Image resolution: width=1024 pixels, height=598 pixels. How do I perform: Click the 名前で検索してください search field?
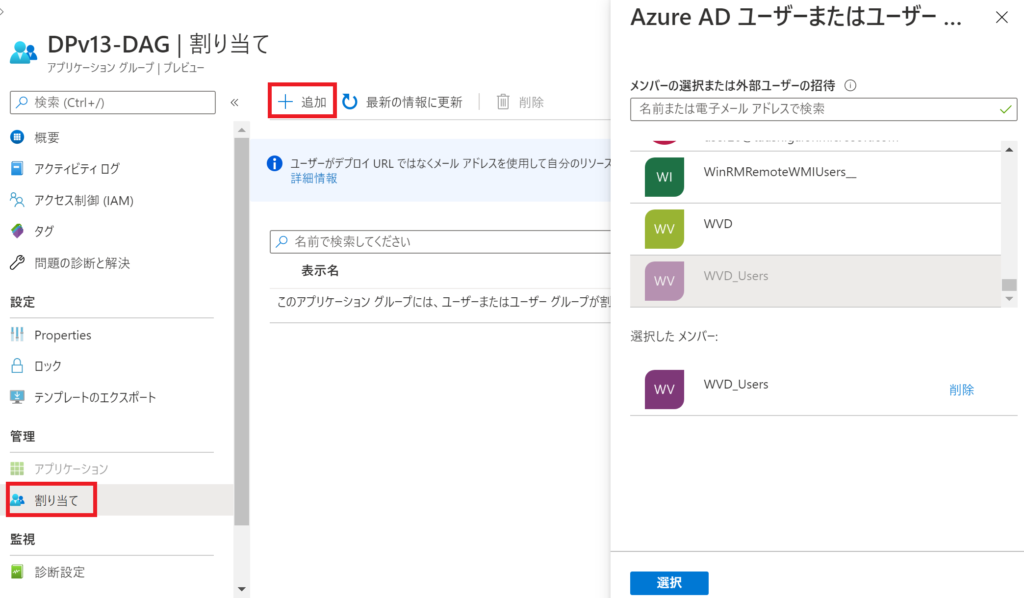[441, 242]
